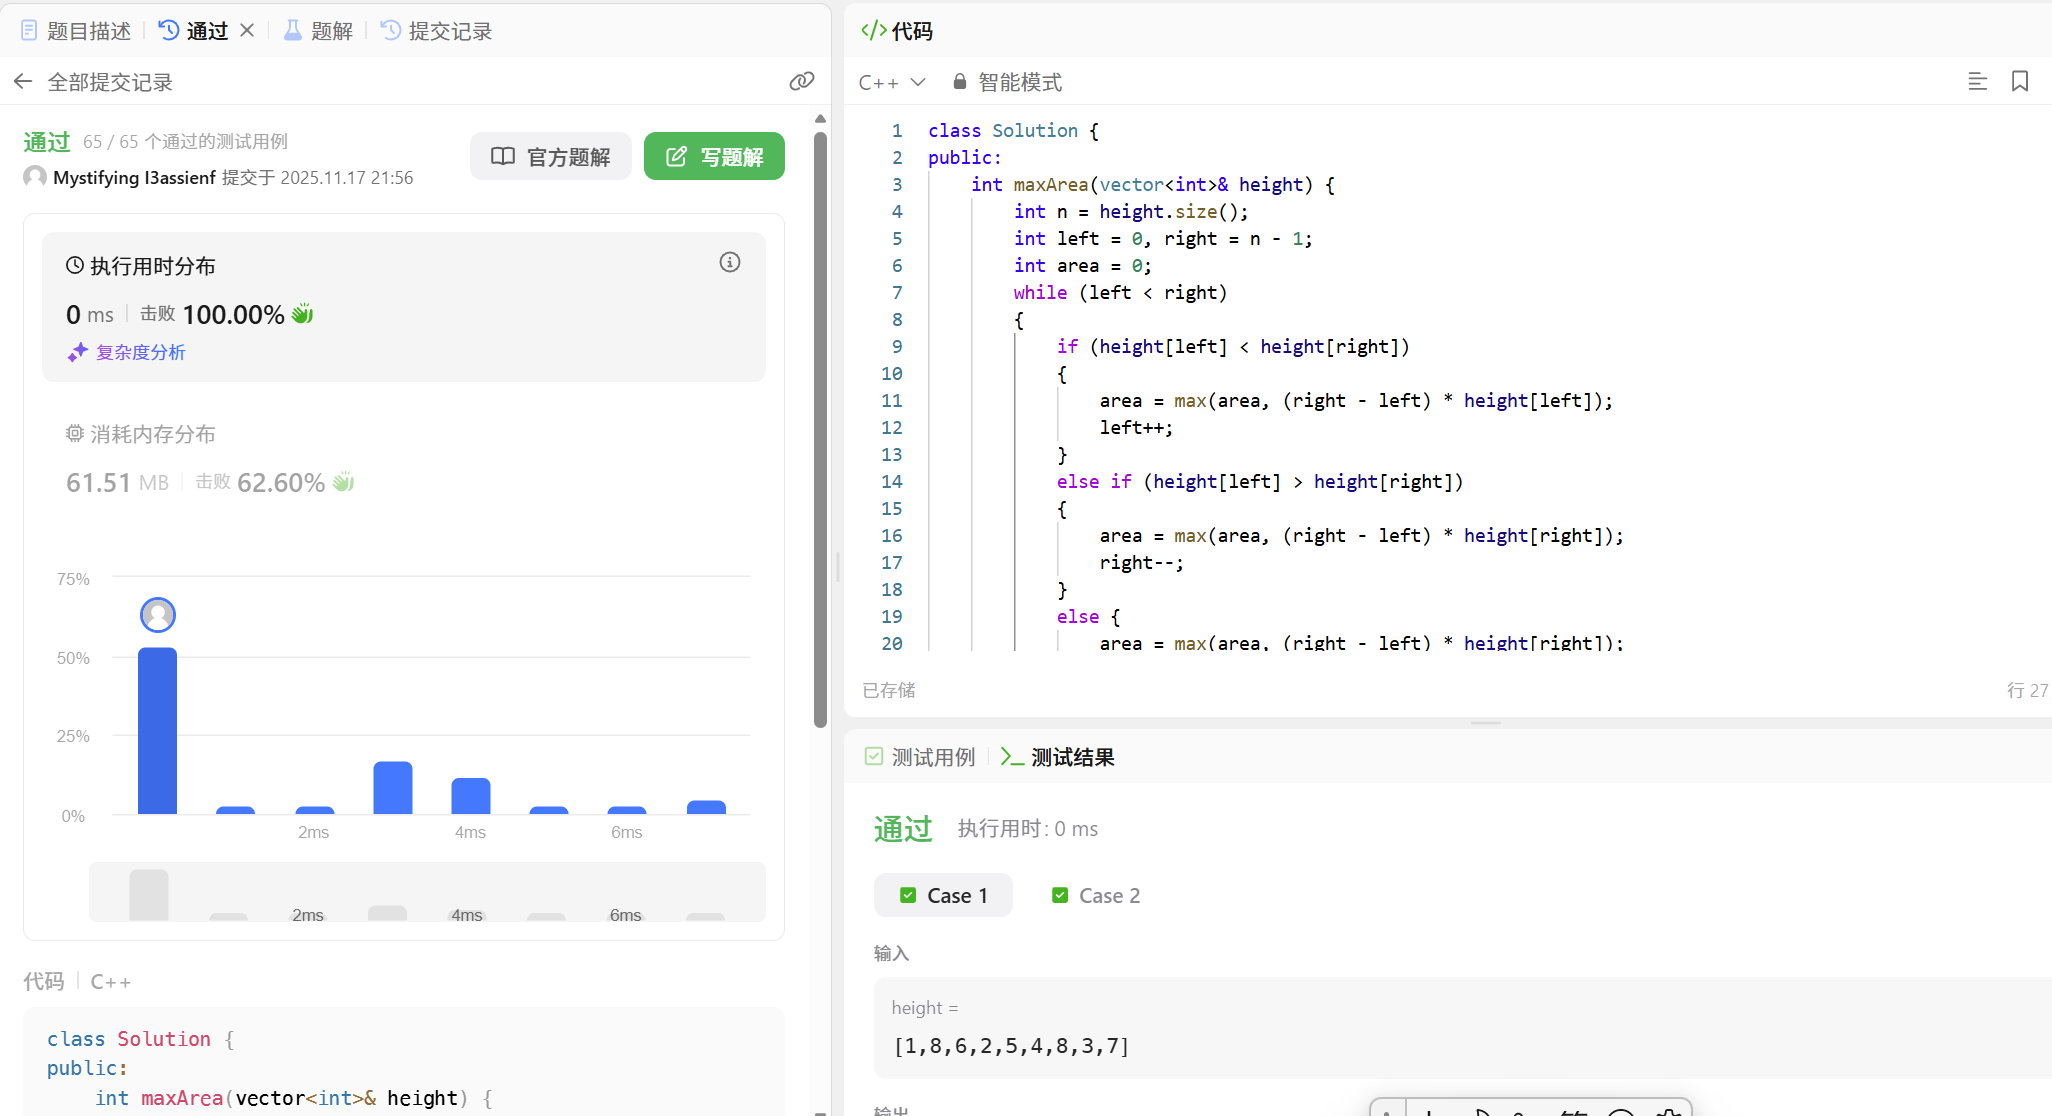This screenshot has height=1116, width=2052.
Task: Open the C++ language dropdown
Action: pyautogui.click(x=892, y=82)
